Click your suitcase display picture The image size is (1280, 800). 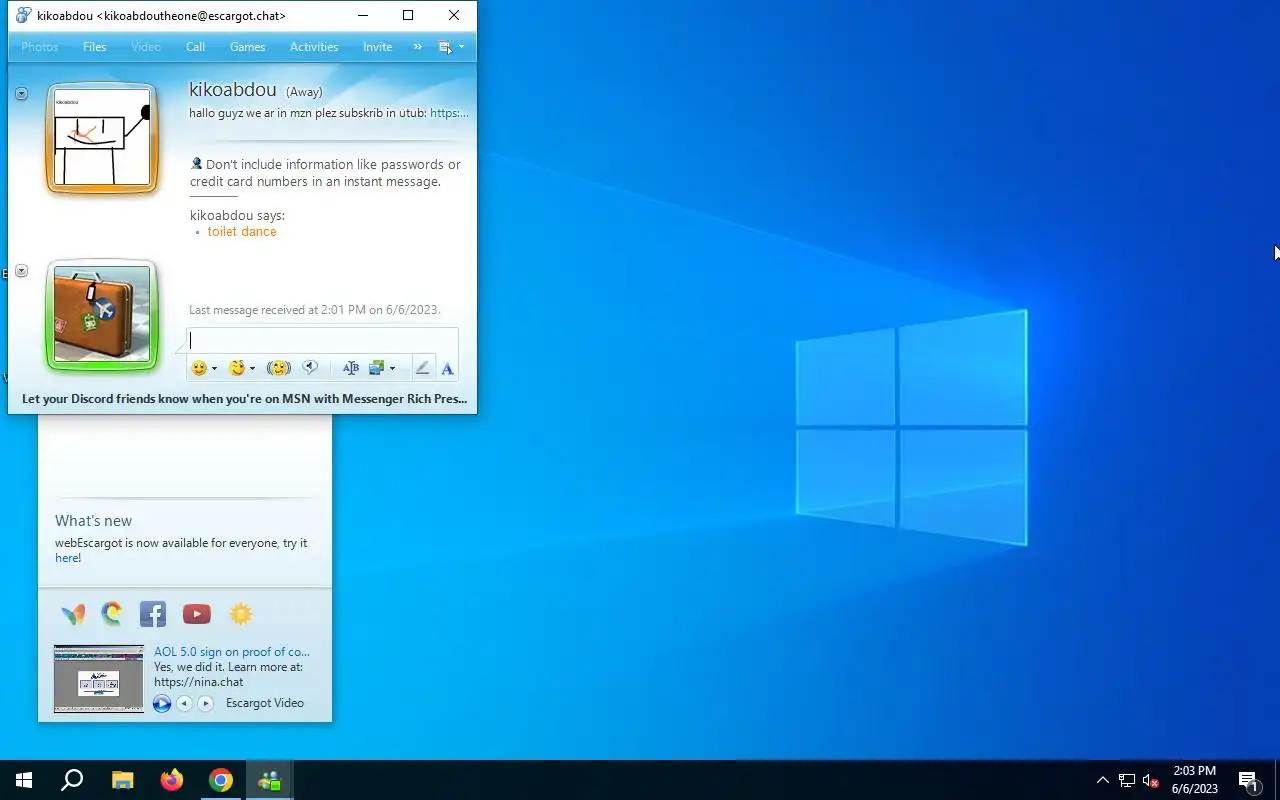coord(102,315)
